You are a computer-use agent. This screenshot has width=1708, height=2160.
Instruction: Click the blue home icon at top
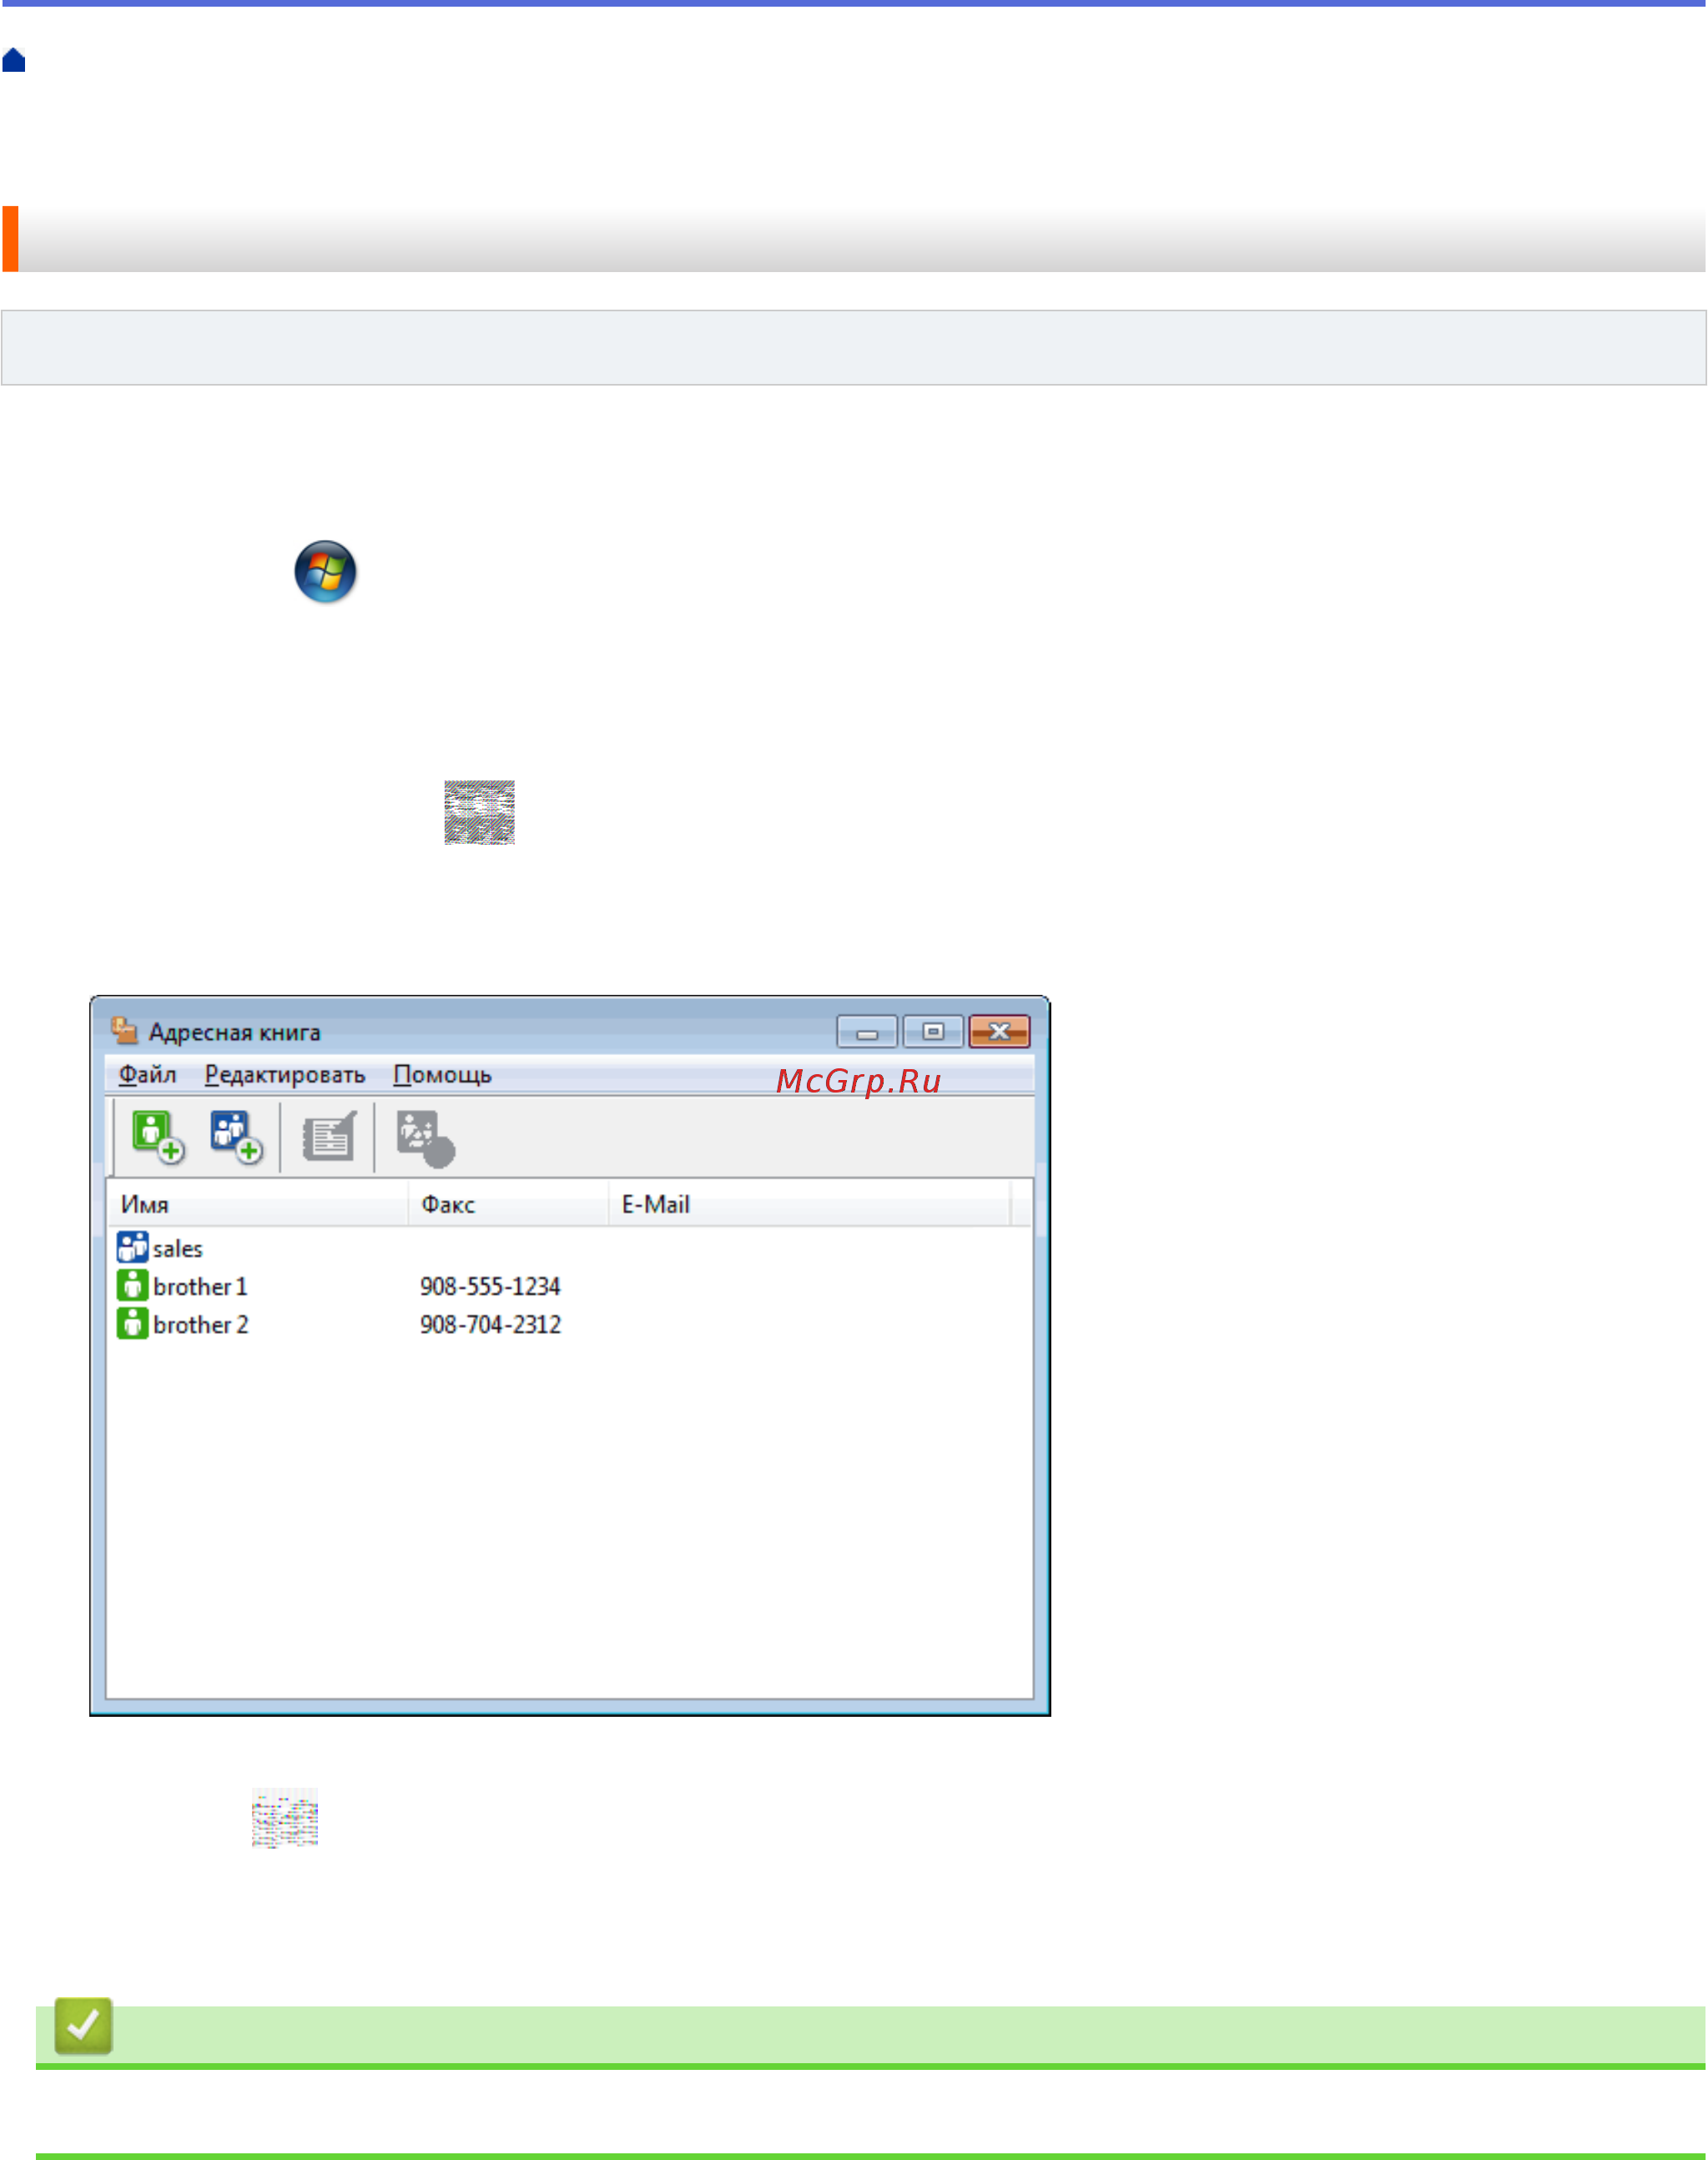(14, 61)
